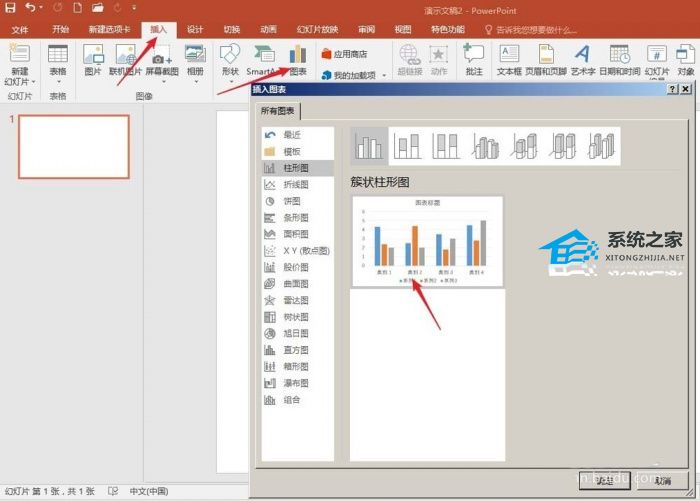The height and width of the screenshot is (502, 700).
Task: Switch to Transitions (切换) tab
Action: pyautogui.click(x=232, y=29)
